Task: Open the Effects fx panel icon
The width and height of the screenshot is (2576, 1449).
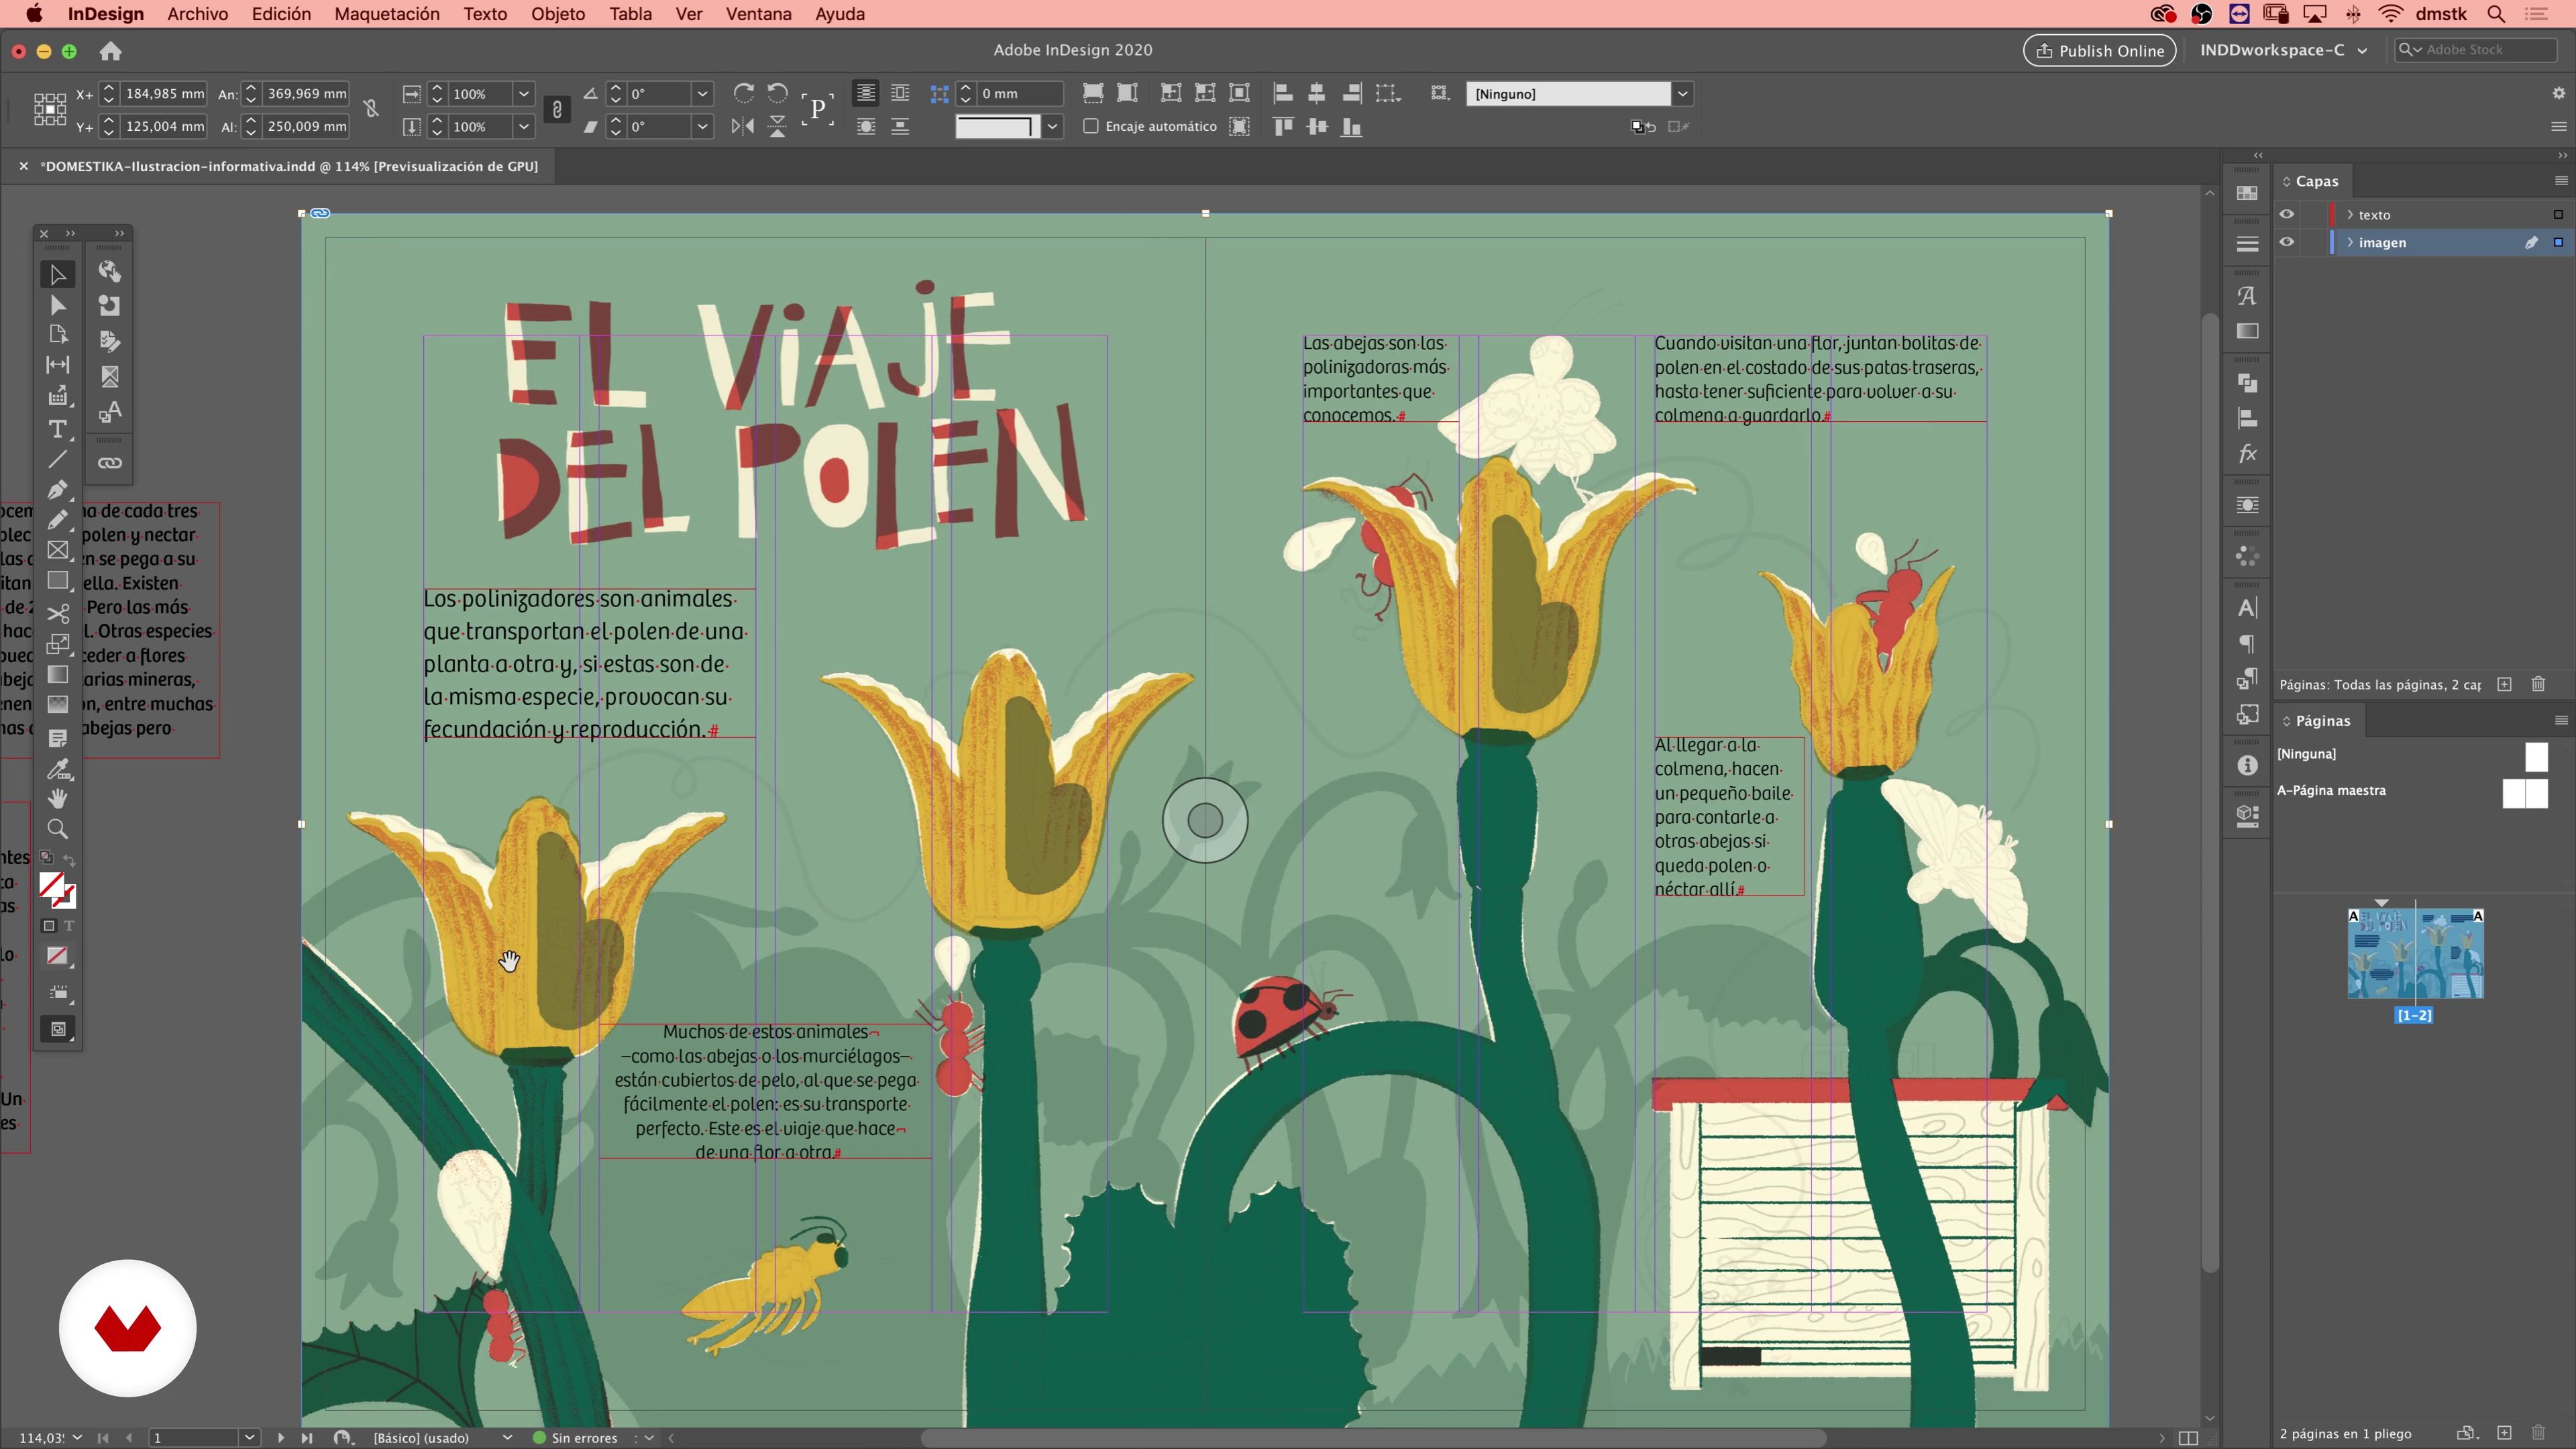Action: click(x=2247, y=454)
